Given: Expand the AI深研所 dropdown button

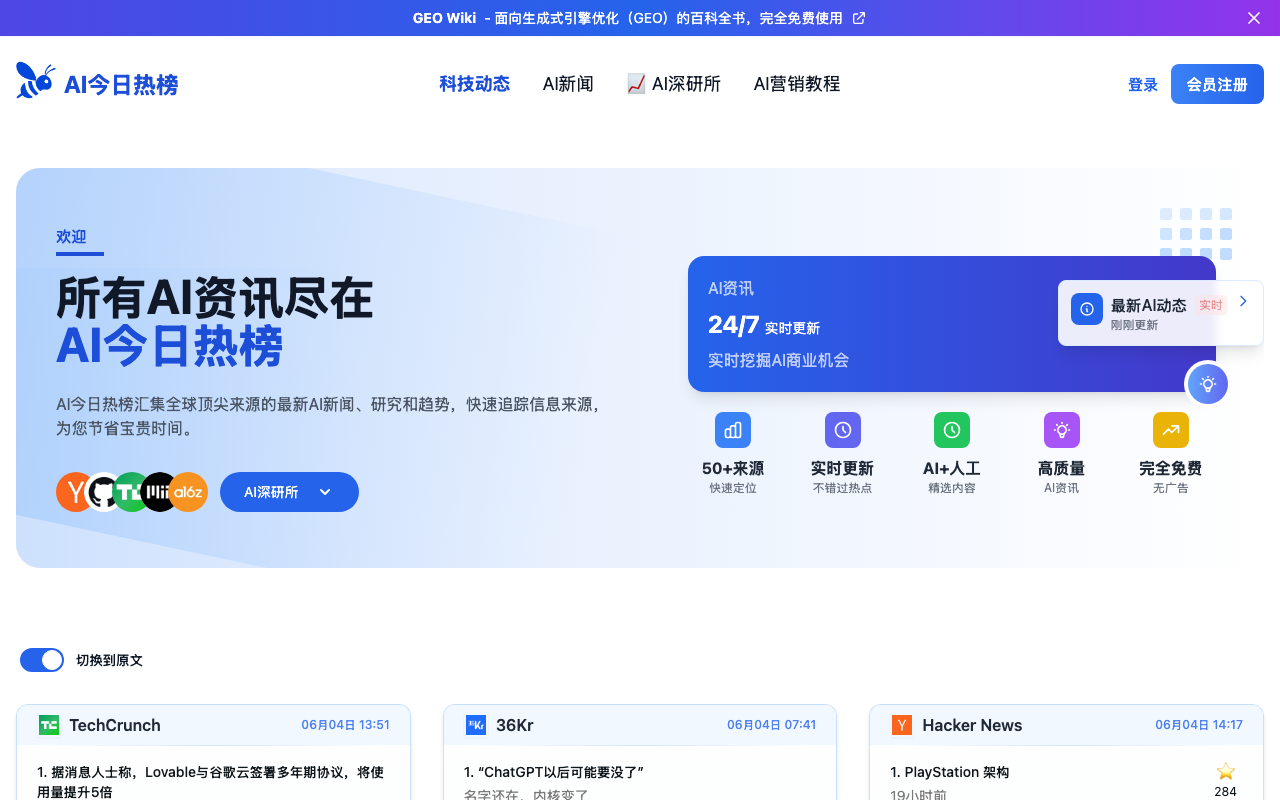Looking at the screenshot, I should [x=289, y=492].
